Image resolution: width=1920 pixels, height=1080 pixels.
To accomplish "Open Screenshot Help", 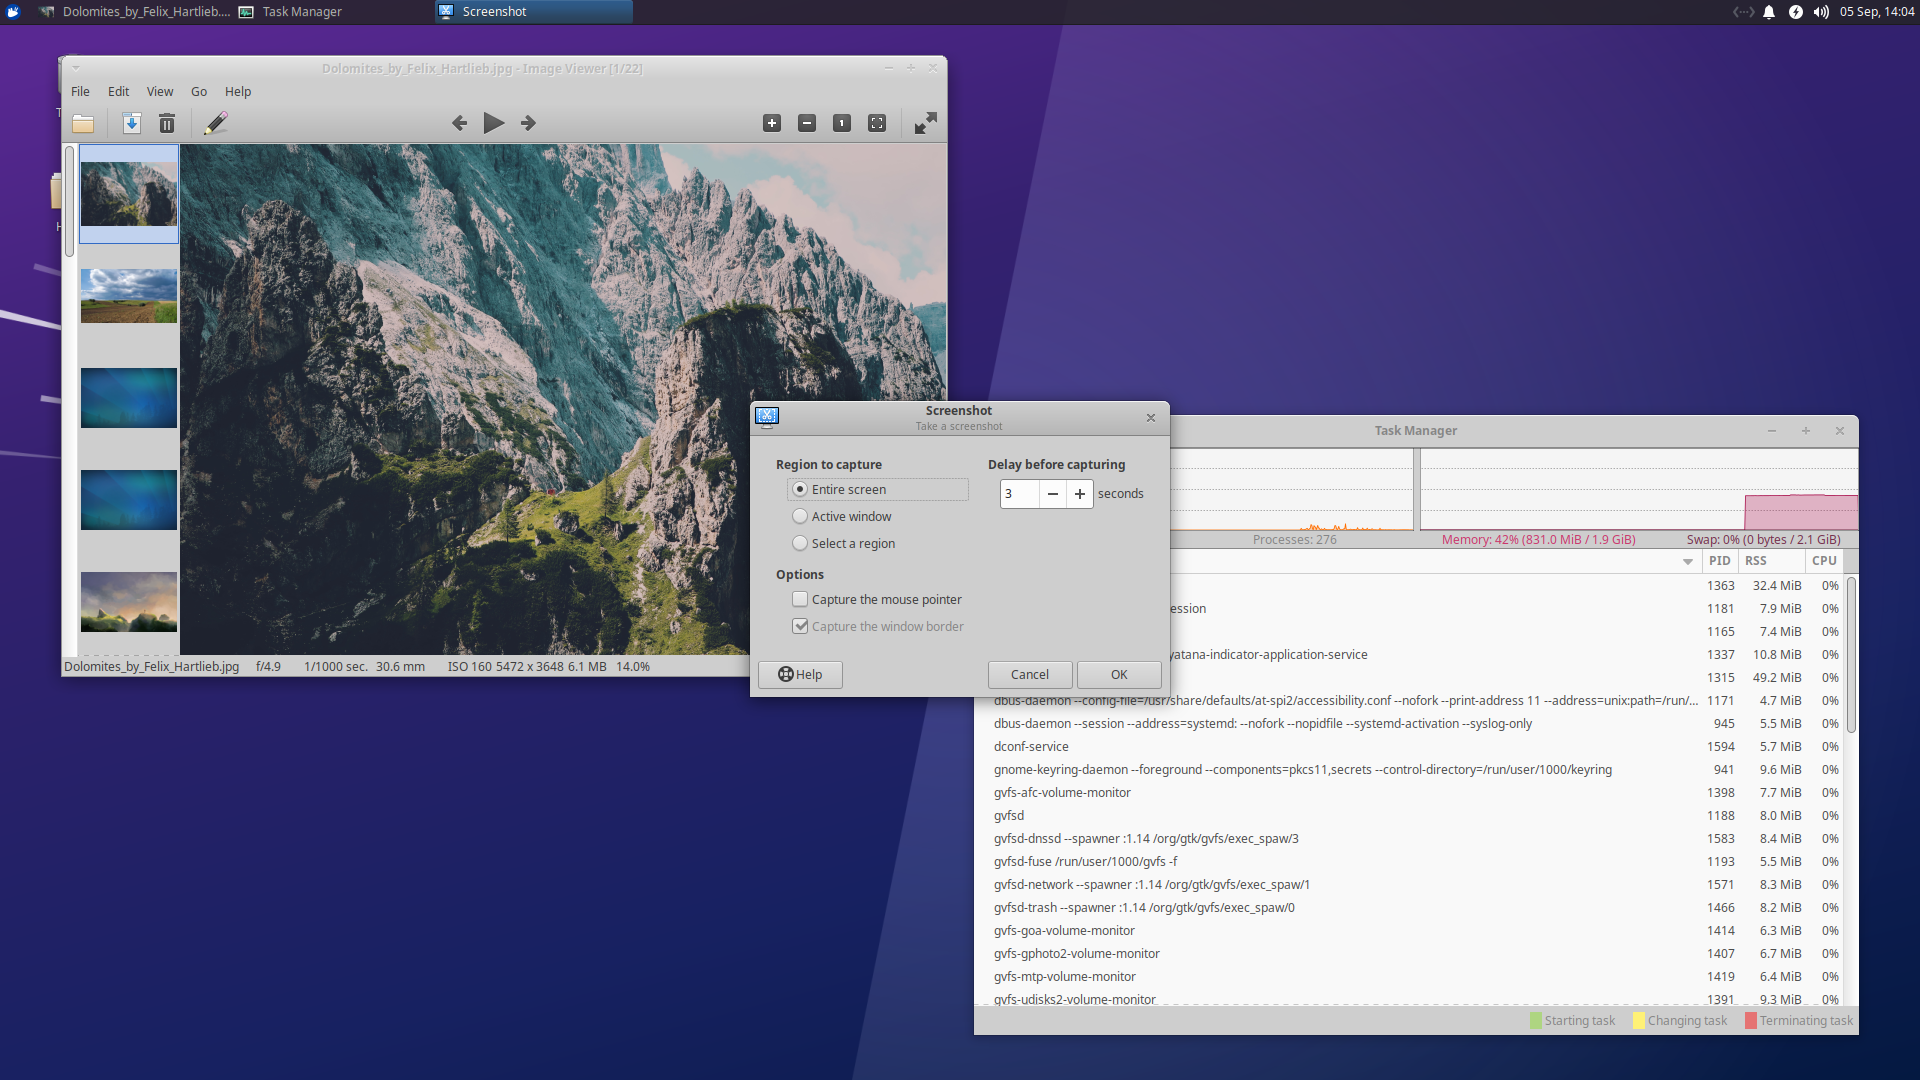I will pos(799,674).
